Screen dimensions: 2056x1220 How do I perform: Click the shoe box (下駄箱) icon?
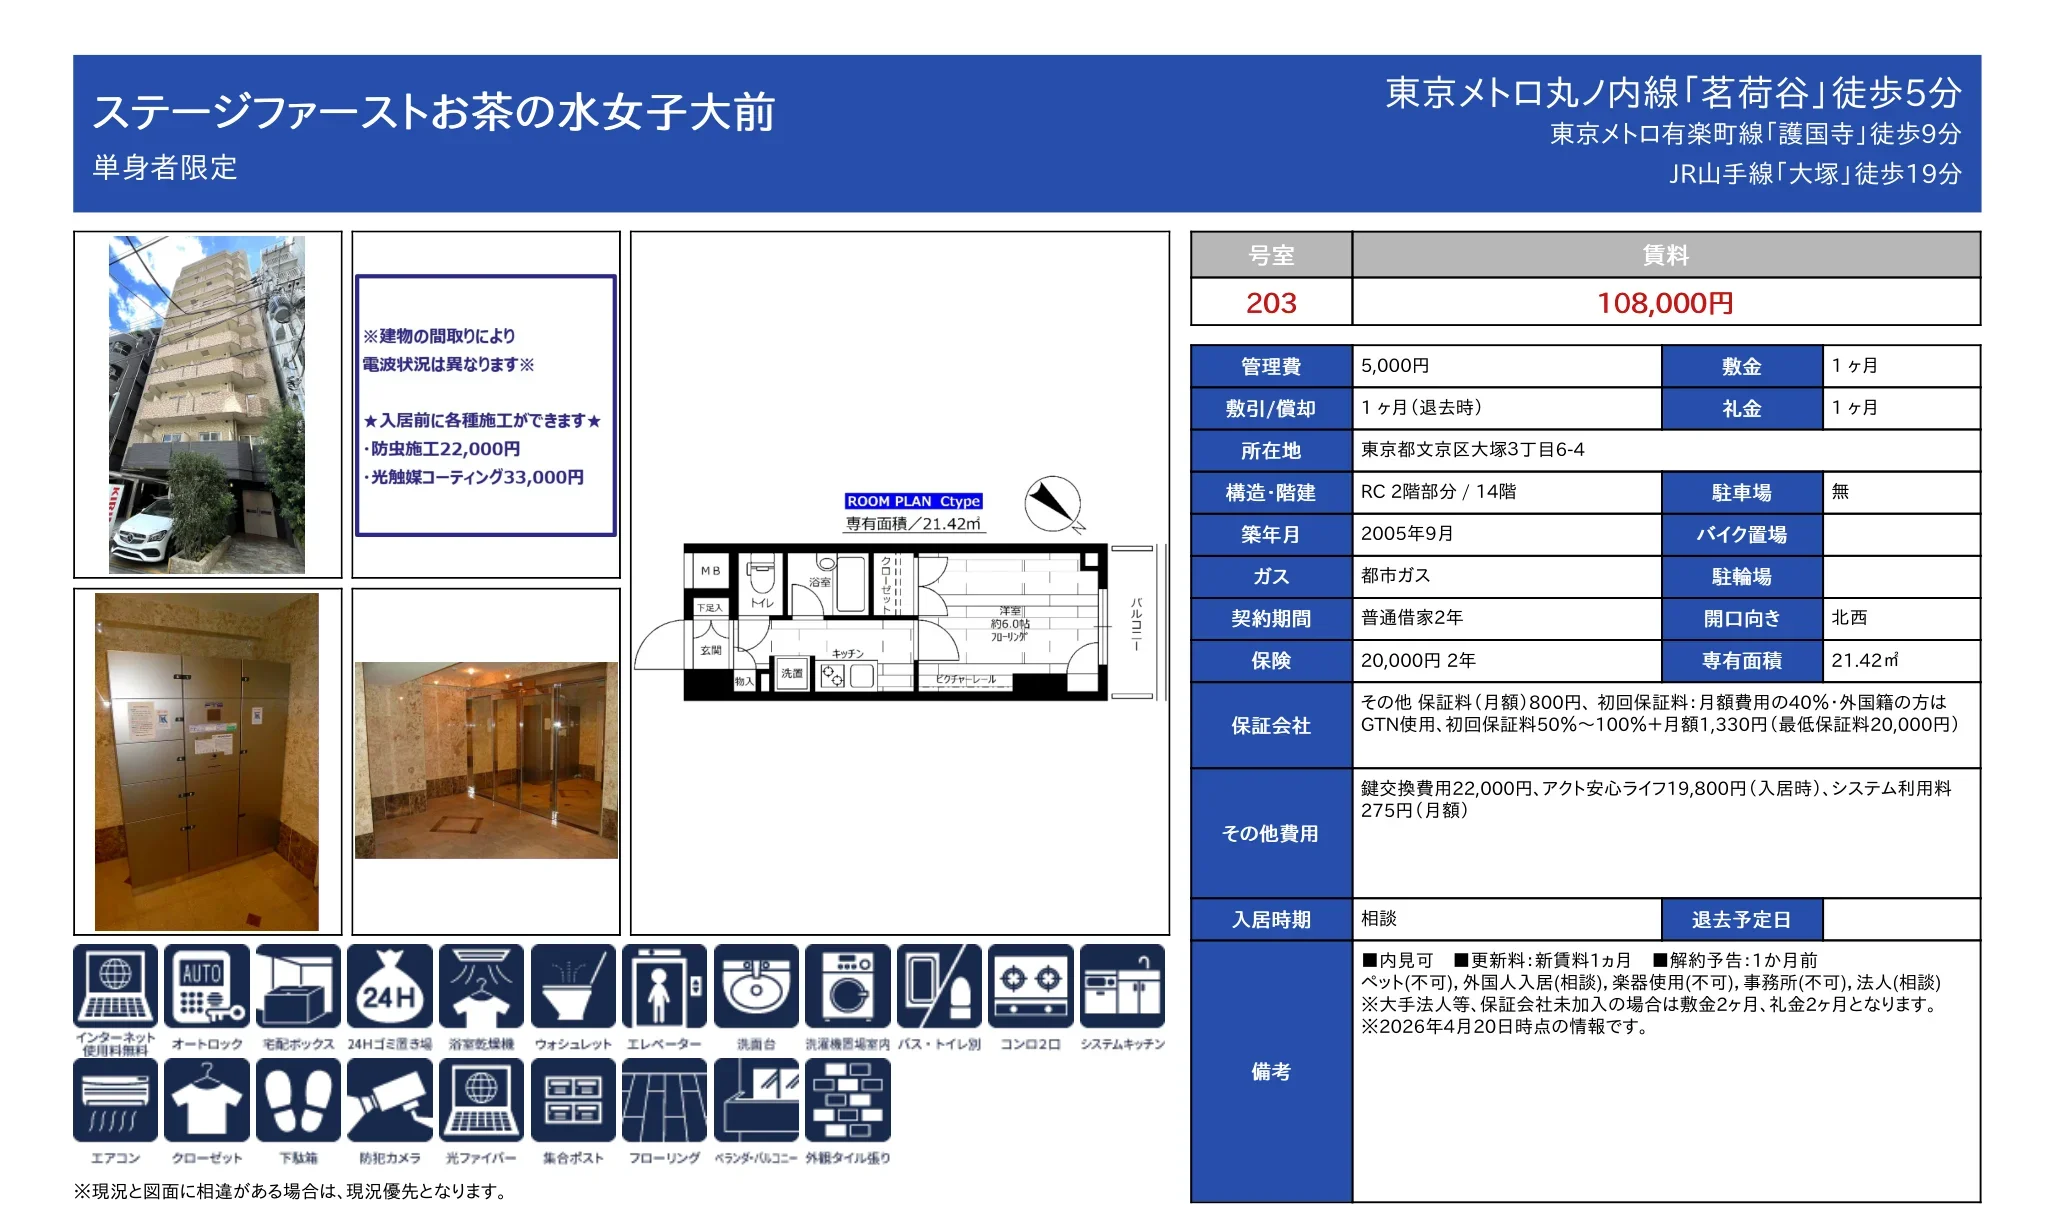tap(298, 1100)
